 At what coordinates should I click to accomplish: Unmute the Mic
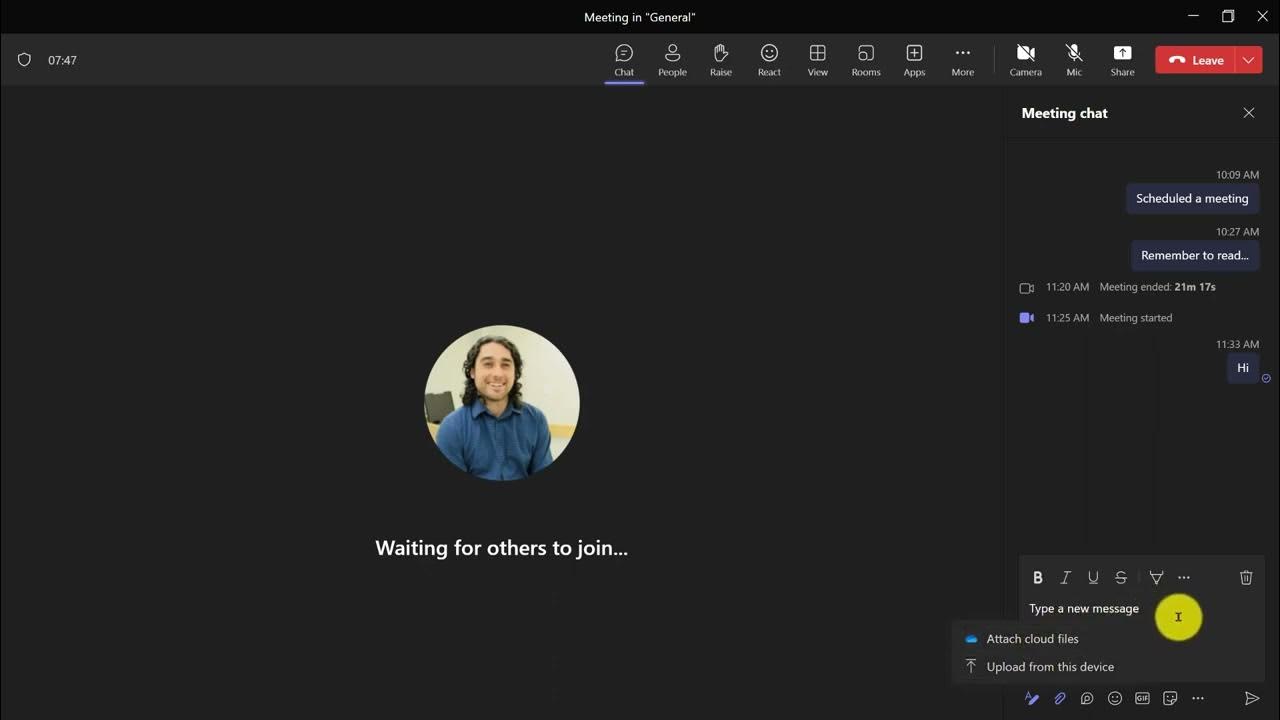(x=1074, y=60)
